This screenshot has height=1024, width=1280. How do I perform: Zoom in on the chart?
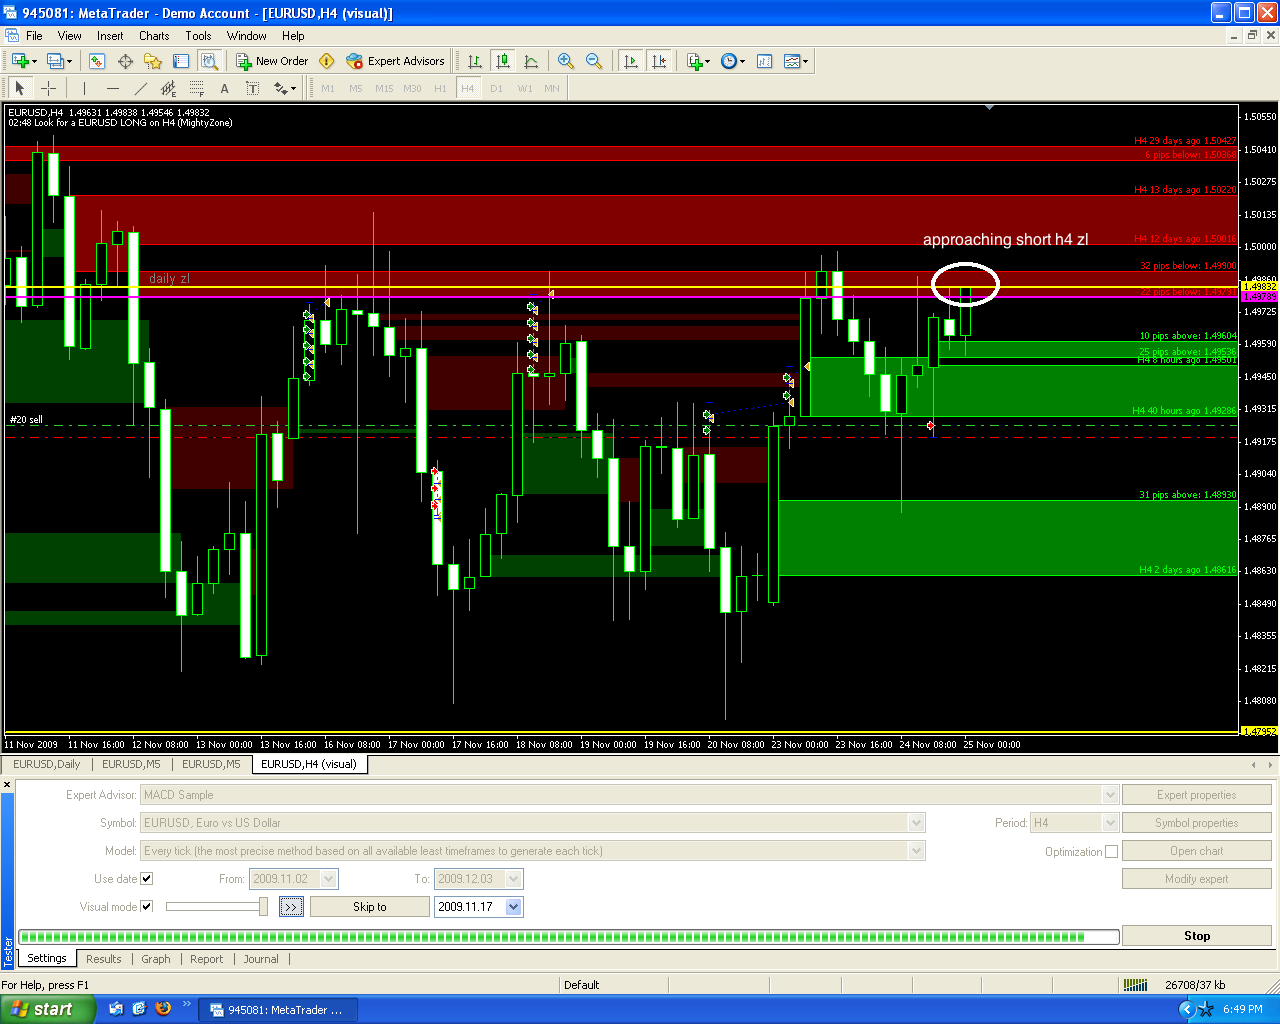click(566, 61)
